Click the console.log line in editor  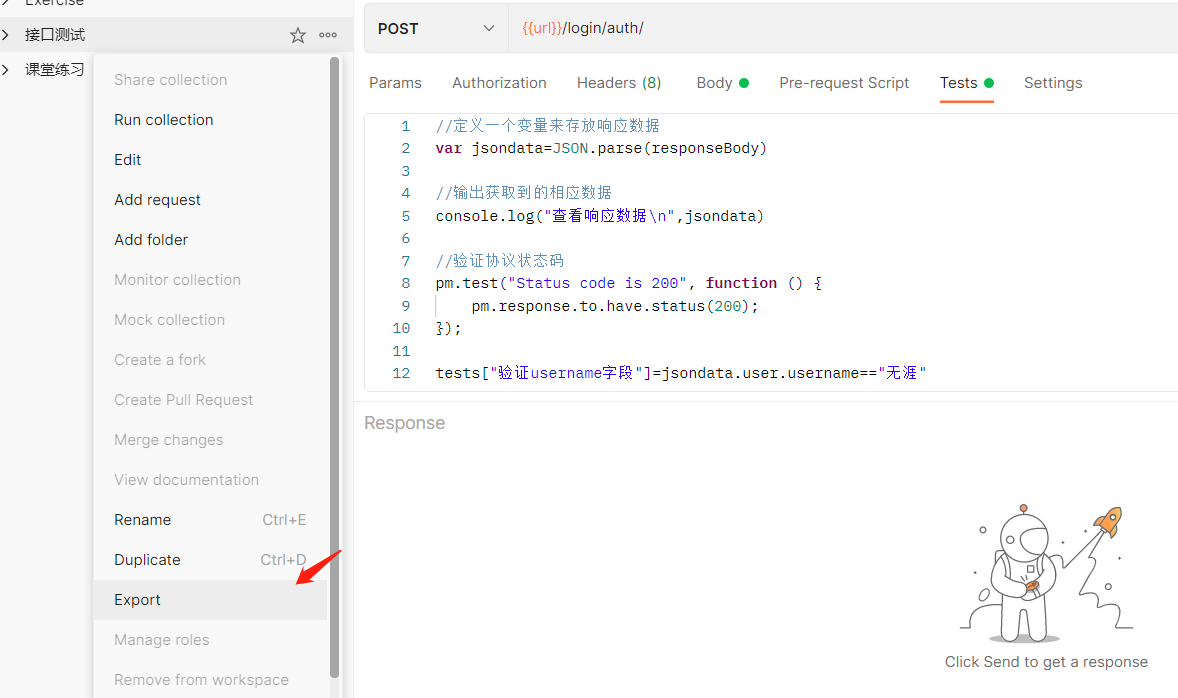tap(600, 216)
